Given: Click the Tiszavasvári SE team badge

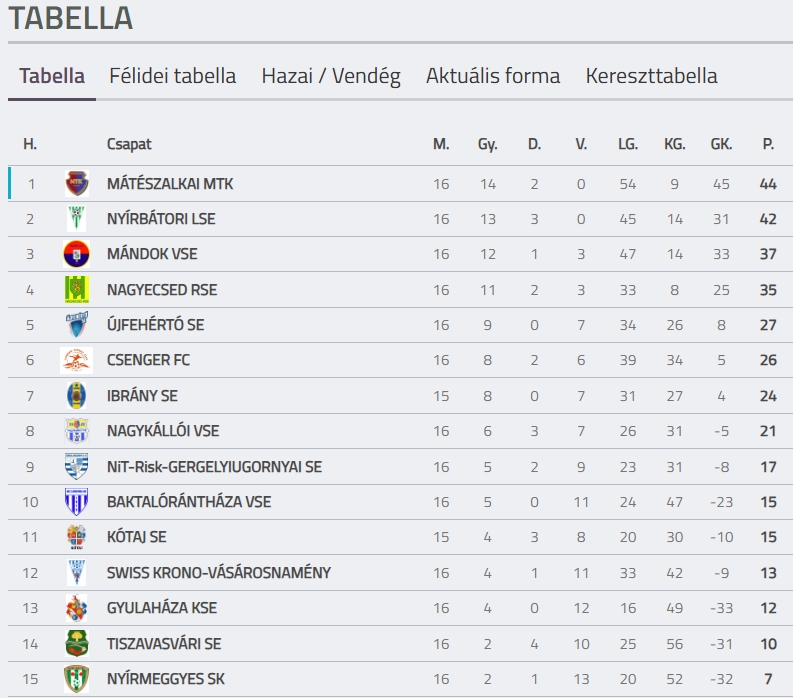Looking at the screenshot, I should click(77, 643).
